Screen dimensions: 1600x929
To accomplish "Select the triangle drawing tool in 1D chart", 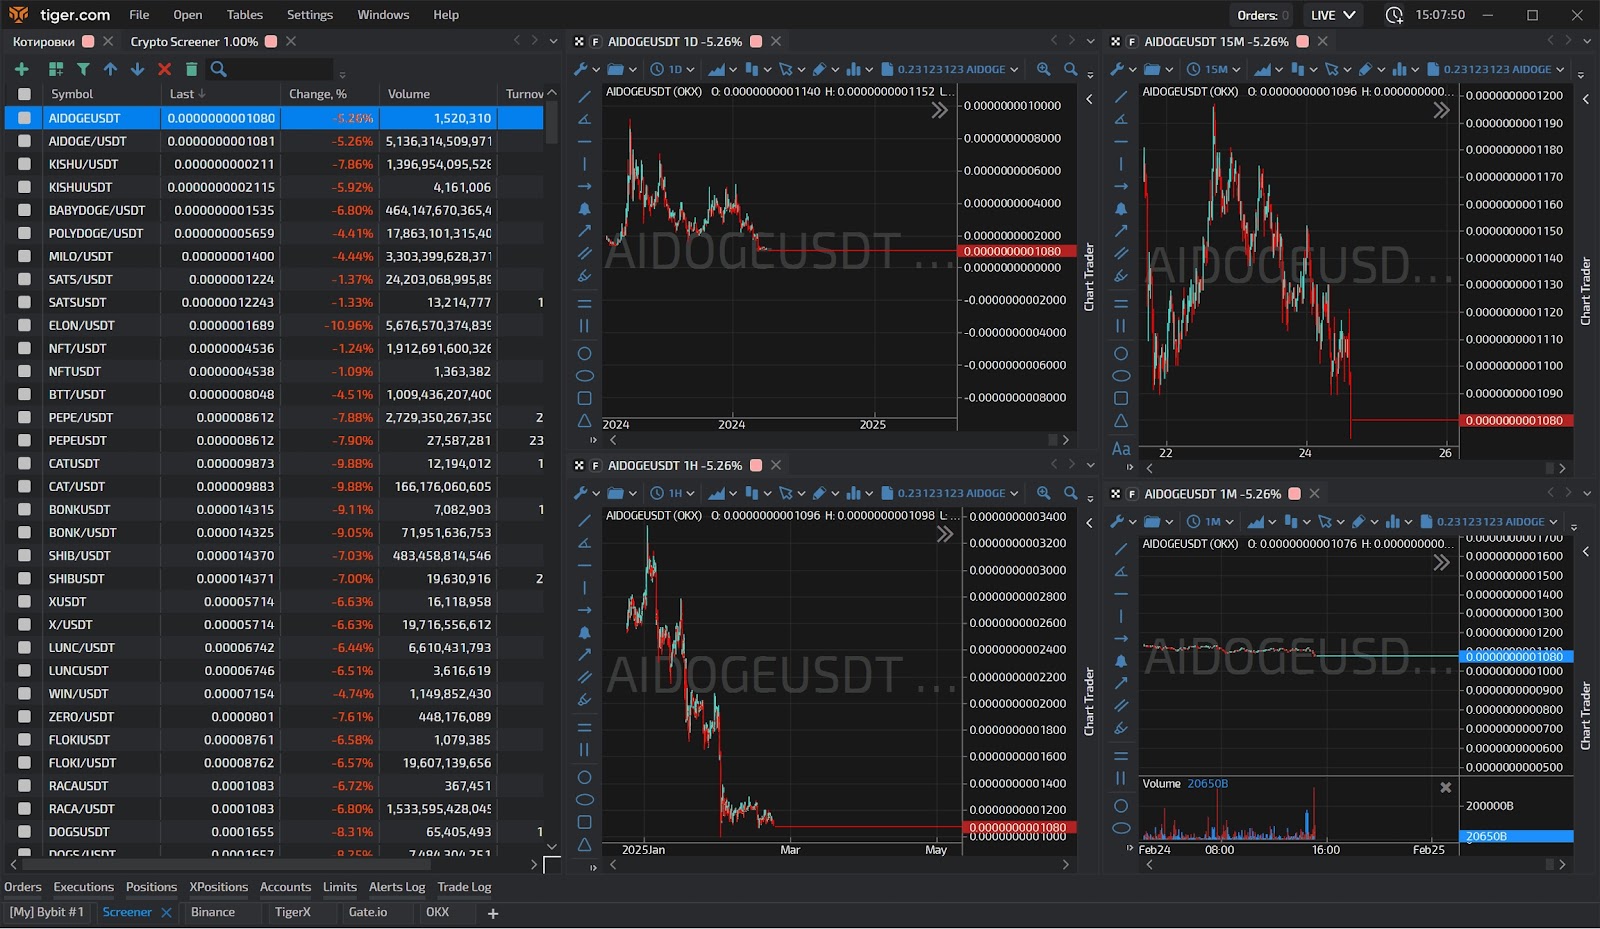I will [x=585, y=421].
